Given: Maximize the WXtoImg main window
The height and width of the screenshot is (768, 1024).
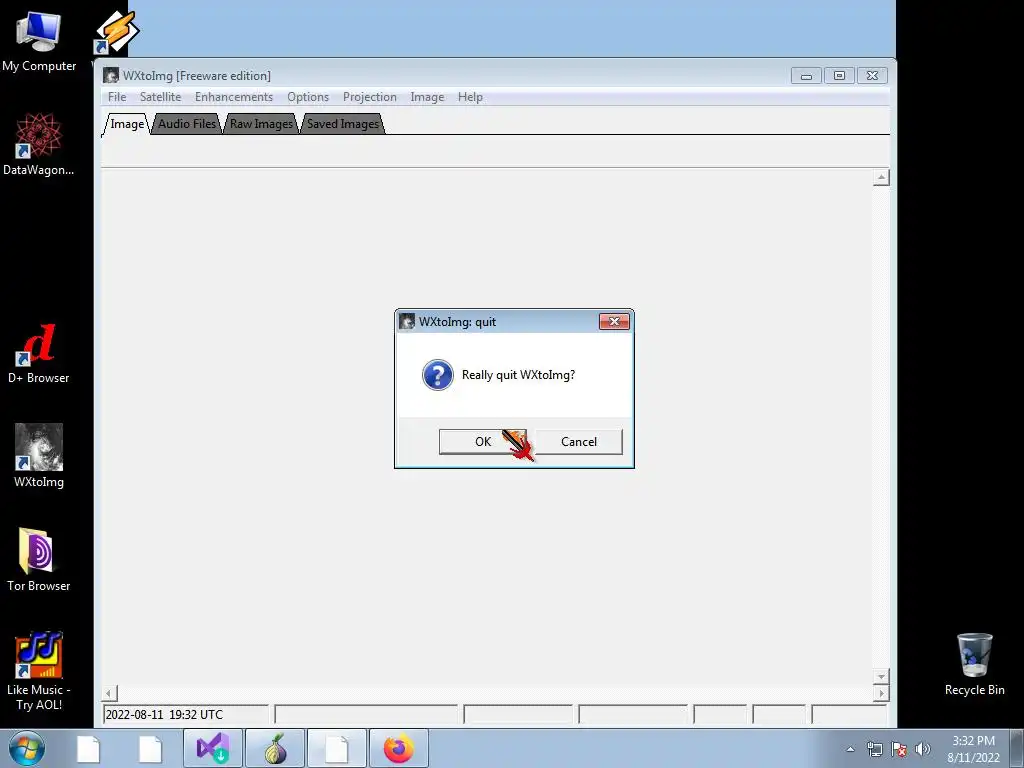Looking at the screenshot, I should 839,76.
